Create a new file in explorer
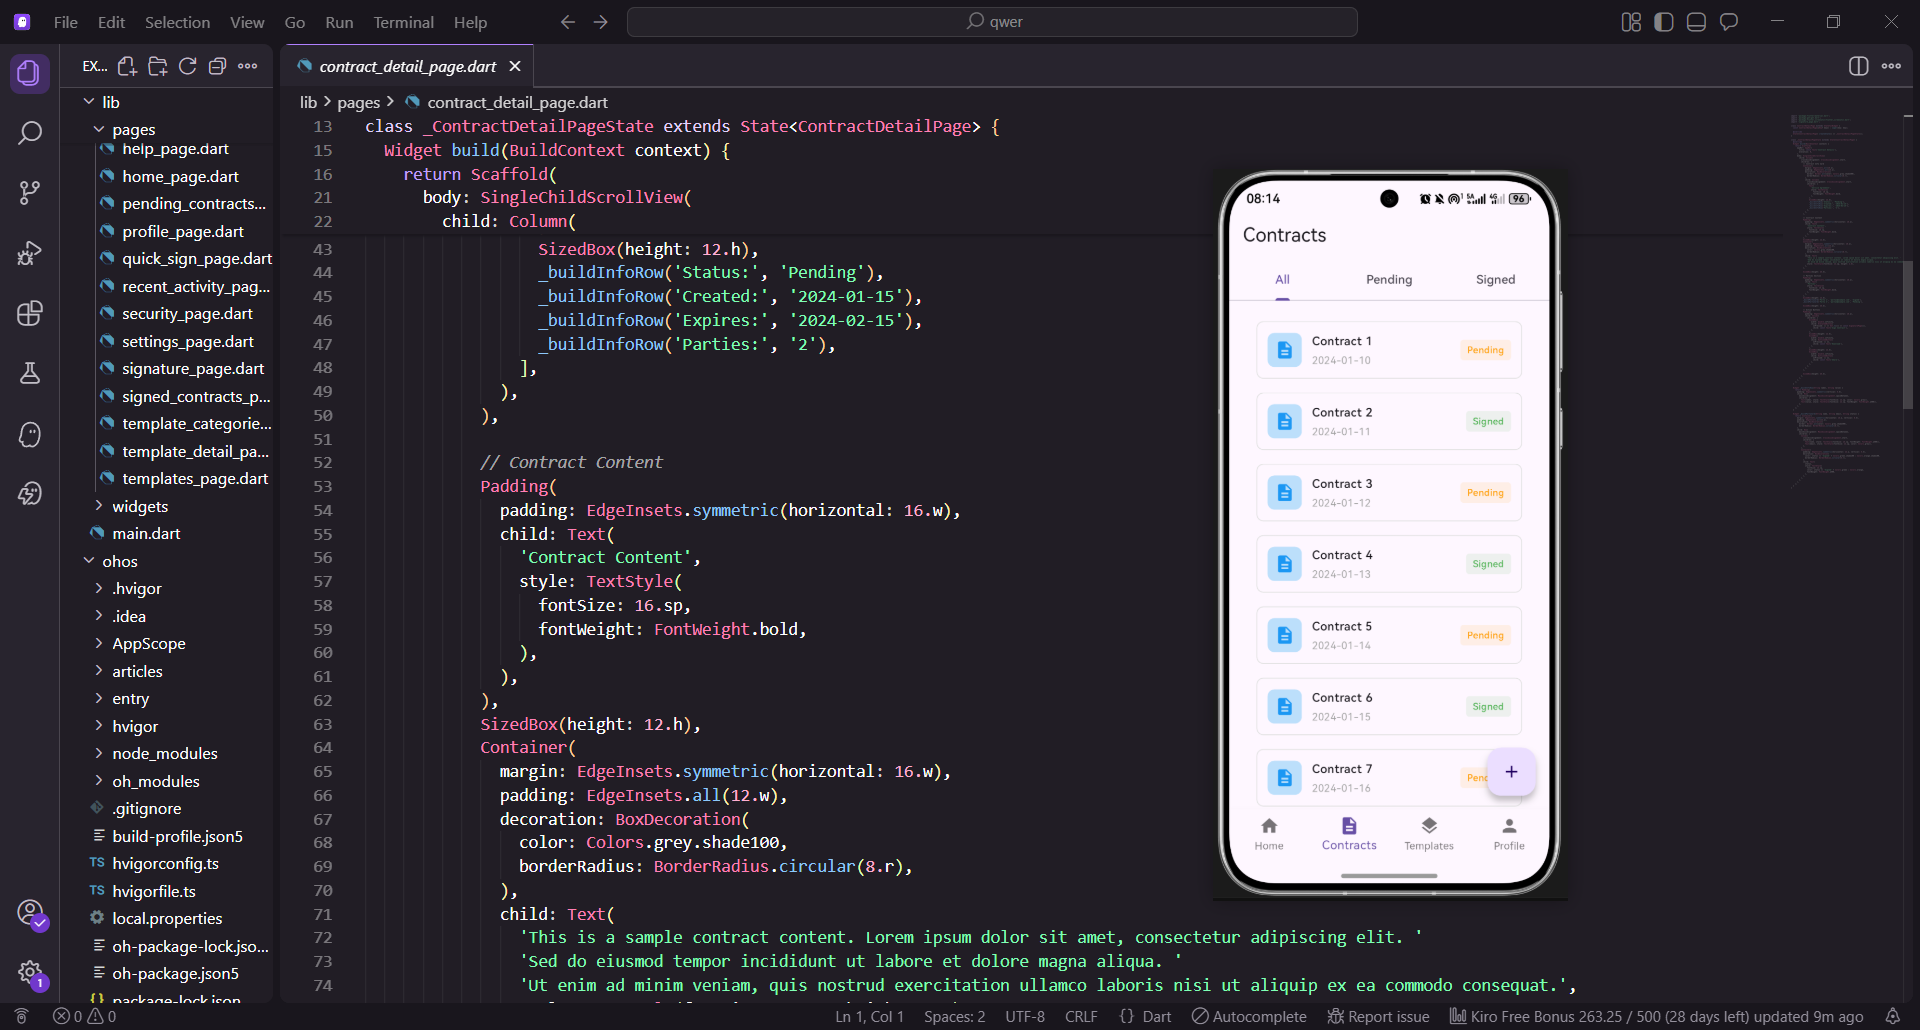This screenshot has width=1920, height=1030. 127,66
